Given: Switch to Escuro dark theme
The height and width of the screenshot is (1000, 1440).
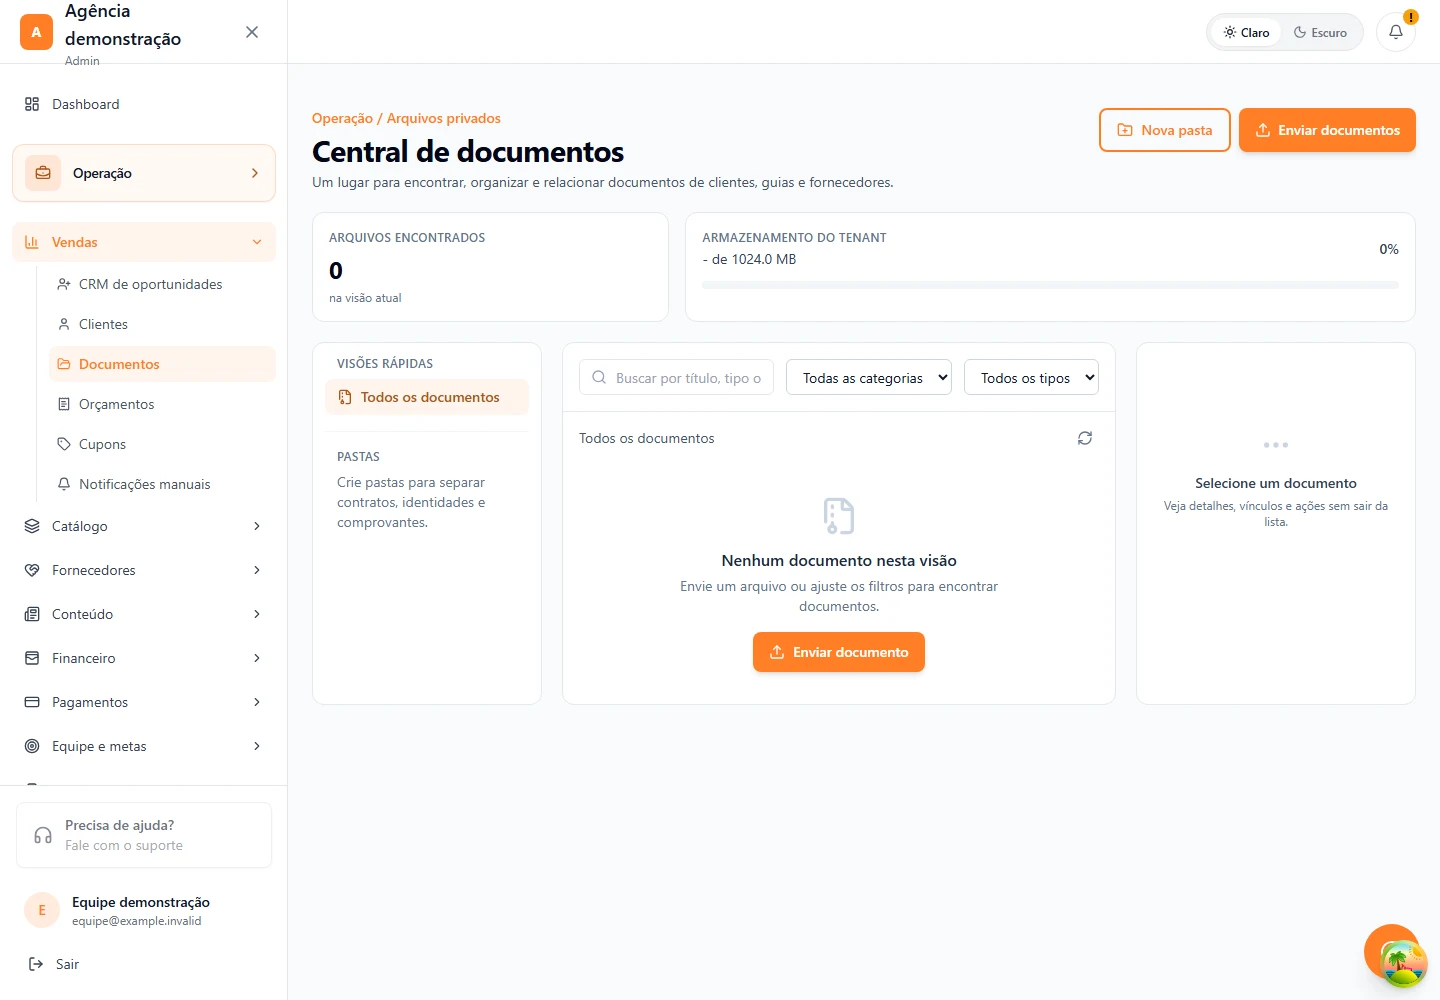Looking at the screenshot, I should click(x=1320, y=32).
